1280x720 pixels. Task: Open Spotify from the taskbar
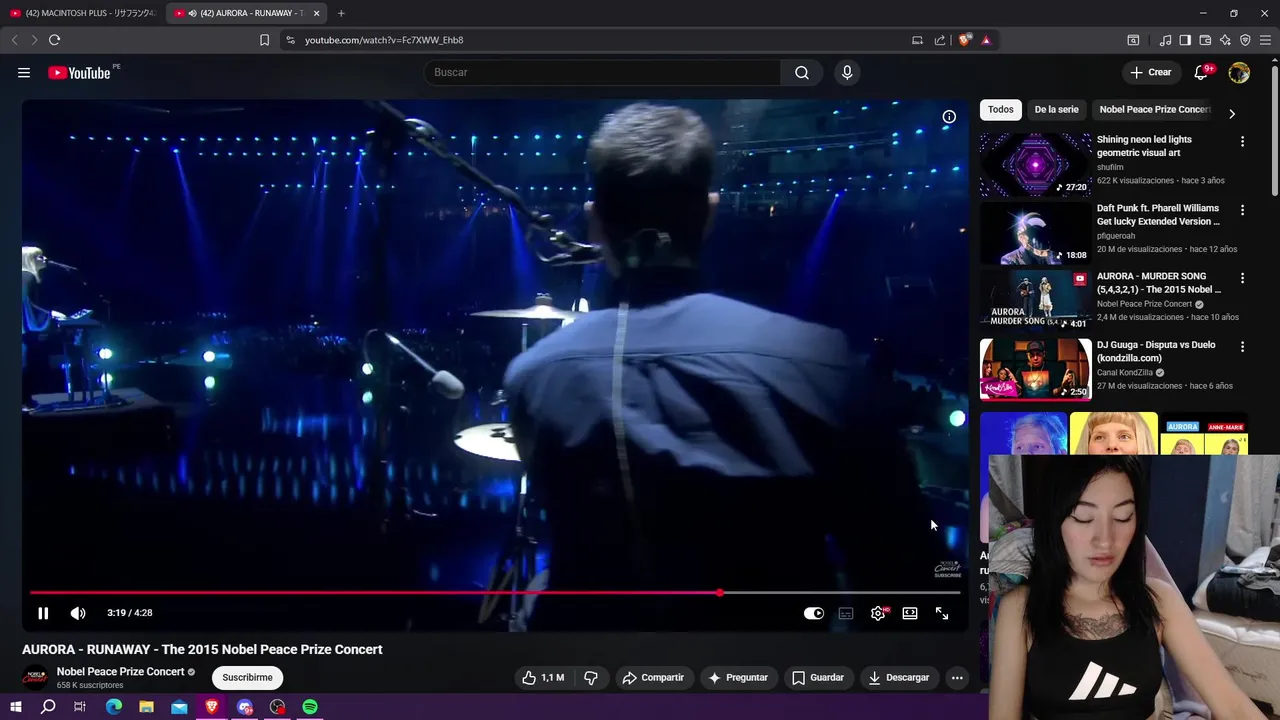click(x=310, y=707)
